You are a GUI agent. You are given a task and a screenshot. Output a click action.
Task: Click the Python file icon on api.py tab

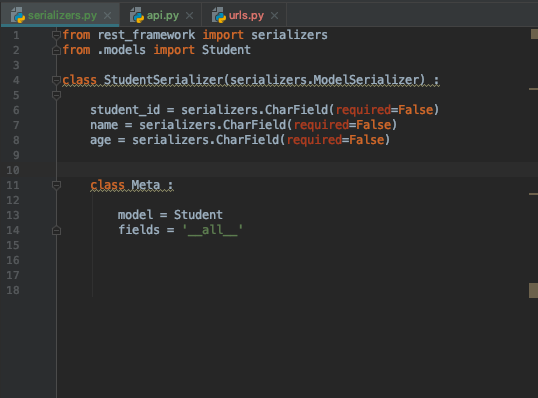point(137,15)
